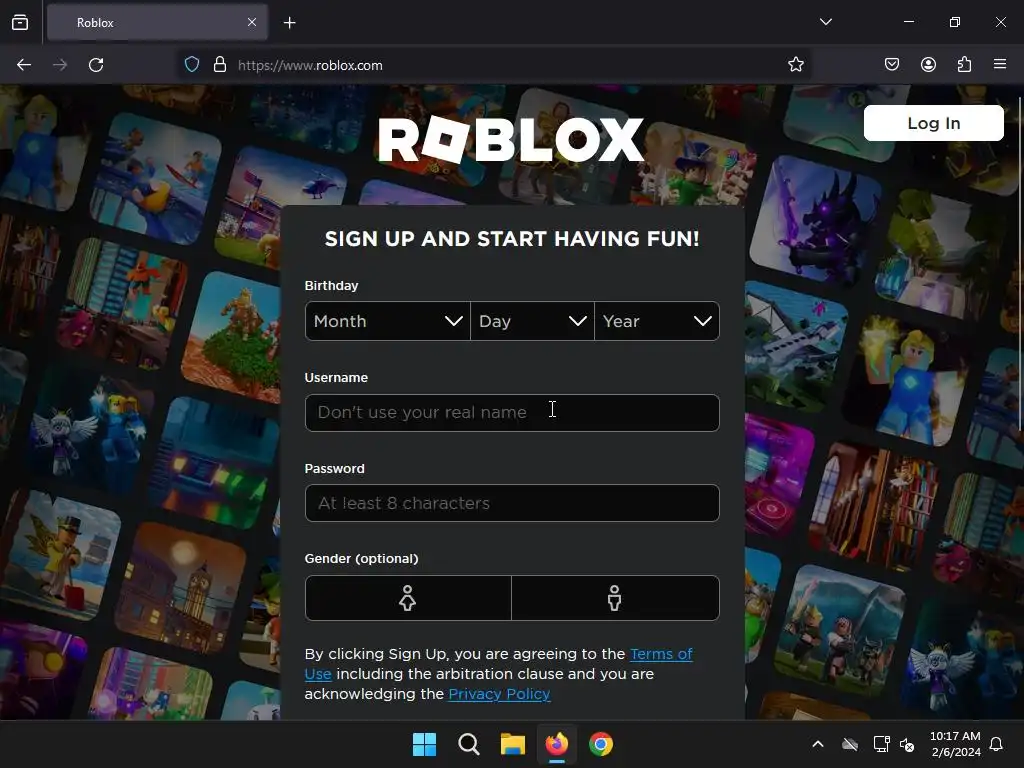Launch Google Chrome from taskbar
Viewport: 1024px width, 768px height.
[601, 744]
